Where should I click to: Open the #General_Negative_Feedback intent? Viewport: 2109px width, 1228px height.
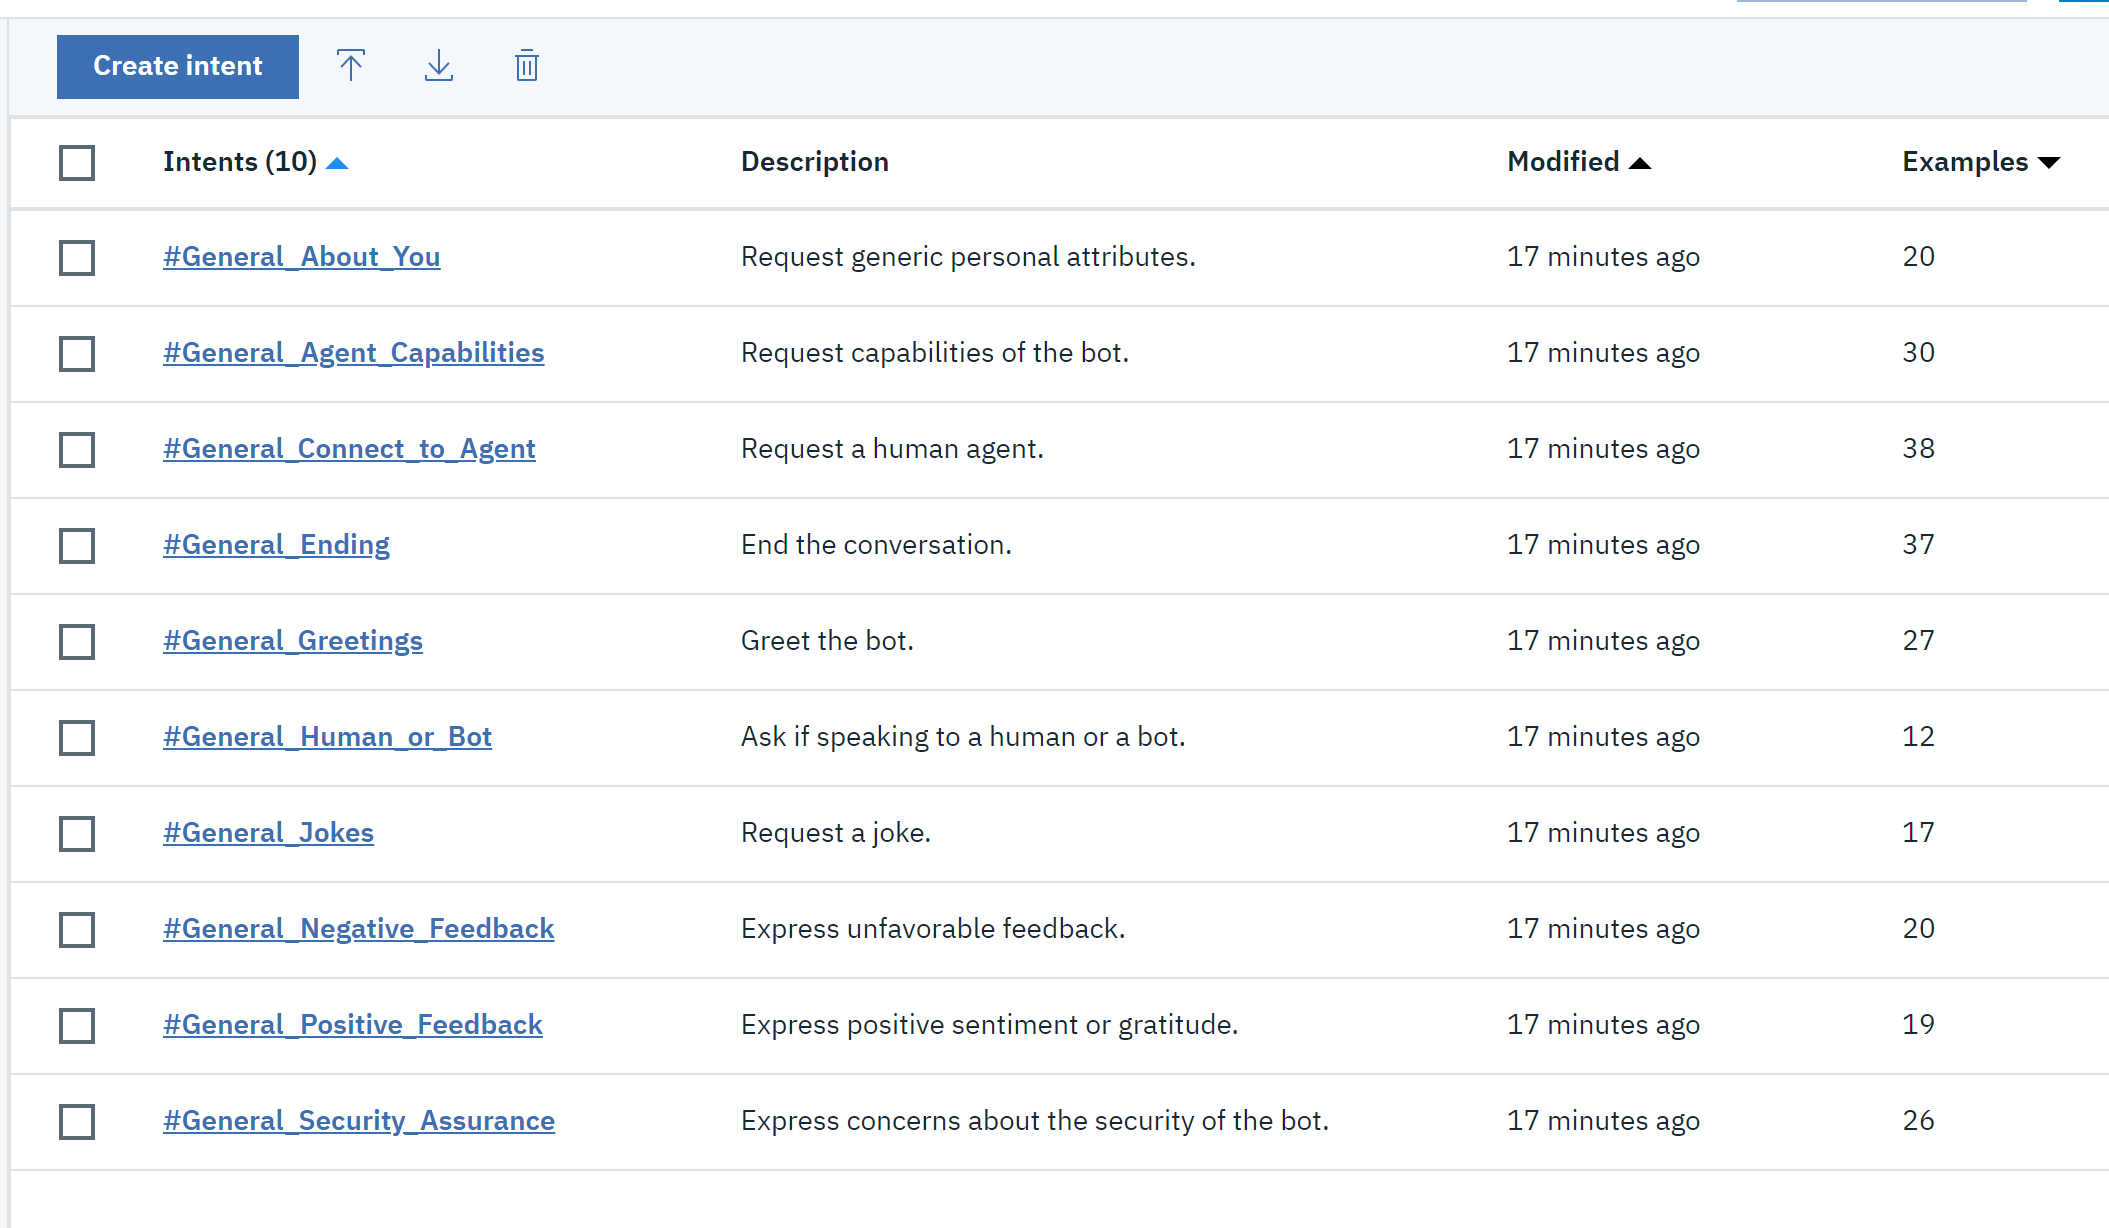358,928
